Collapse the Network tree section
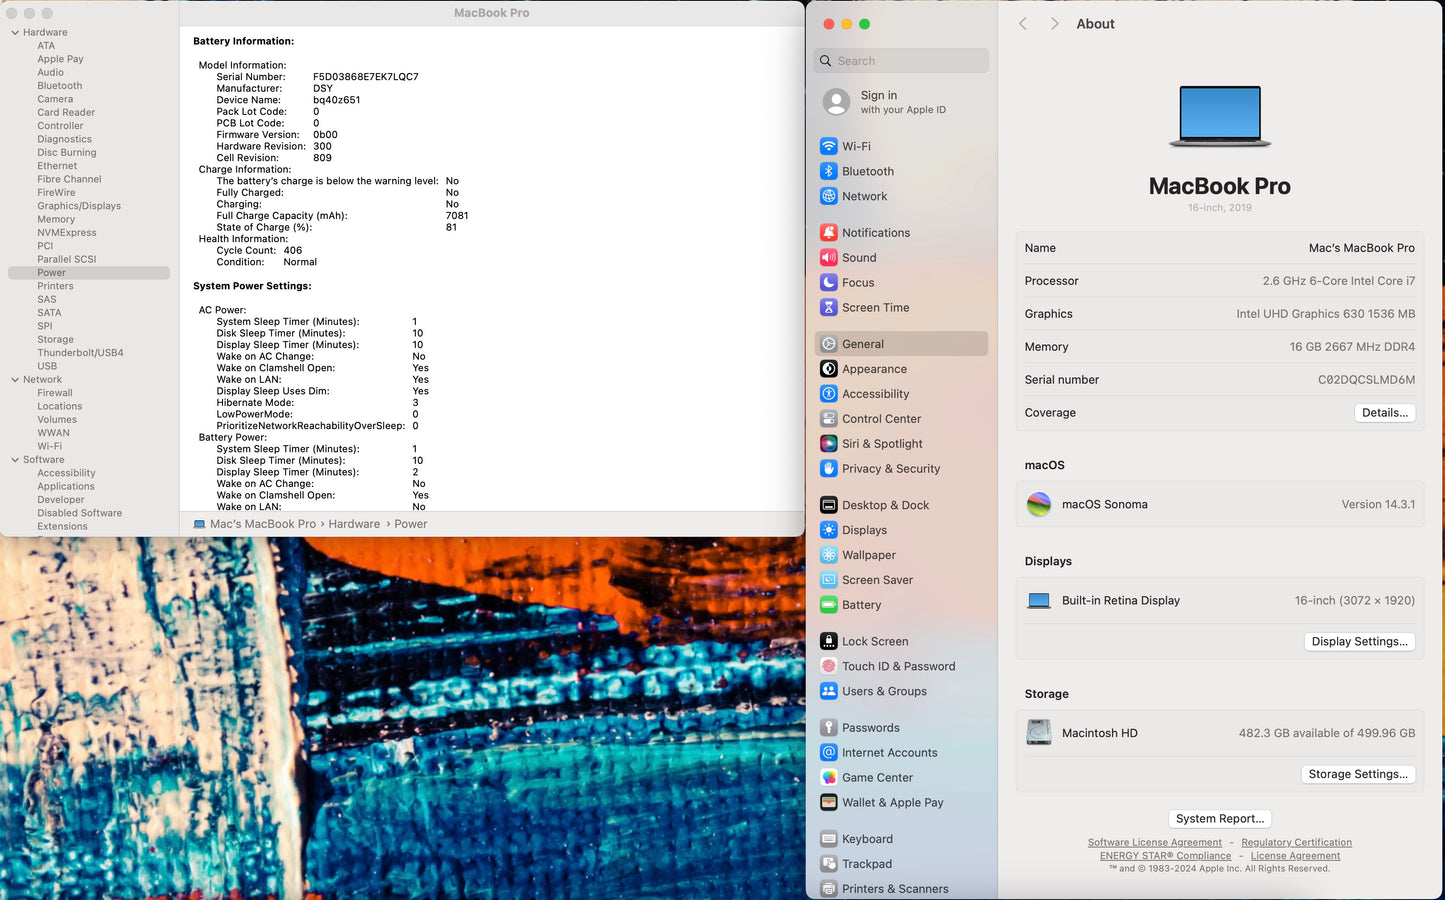The width and height of the screenshot is (1445, 900). (x=15, y=380)
